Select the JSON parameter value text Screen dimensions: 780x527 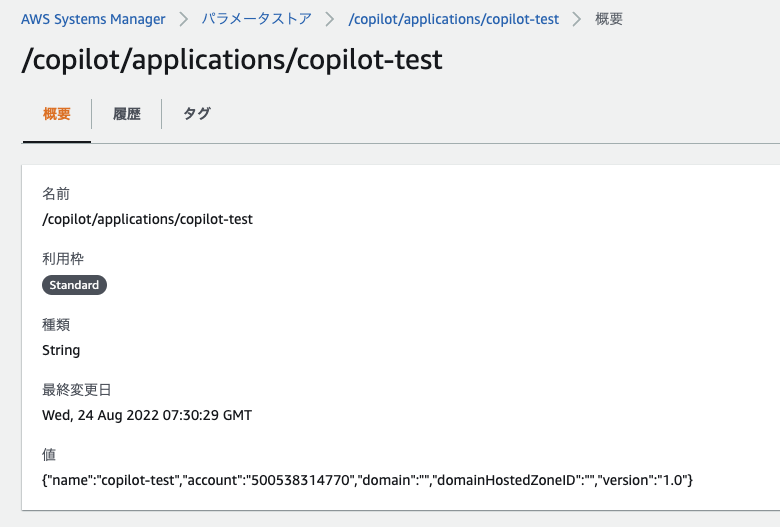coord(367,480)
